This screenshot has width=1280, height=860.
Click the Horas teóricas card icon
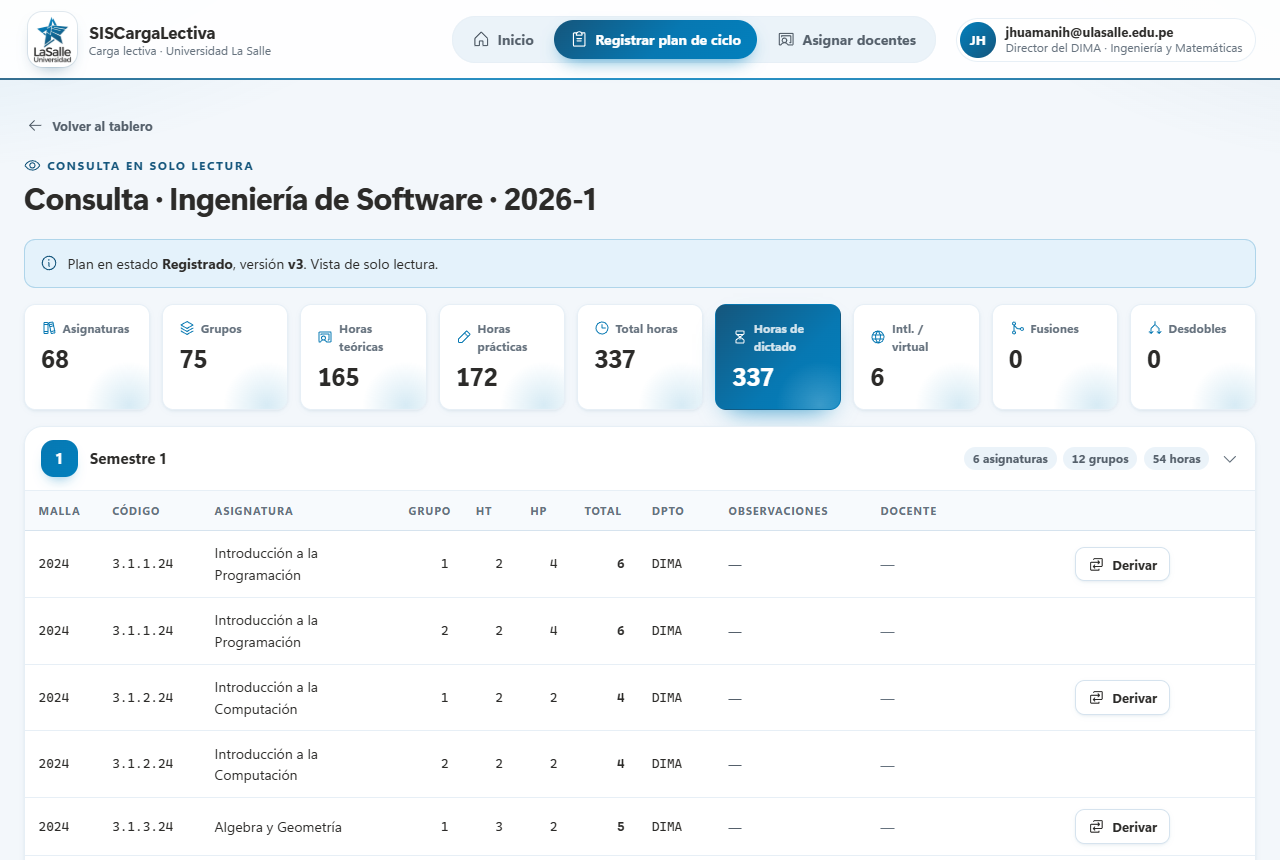point(324,337)
